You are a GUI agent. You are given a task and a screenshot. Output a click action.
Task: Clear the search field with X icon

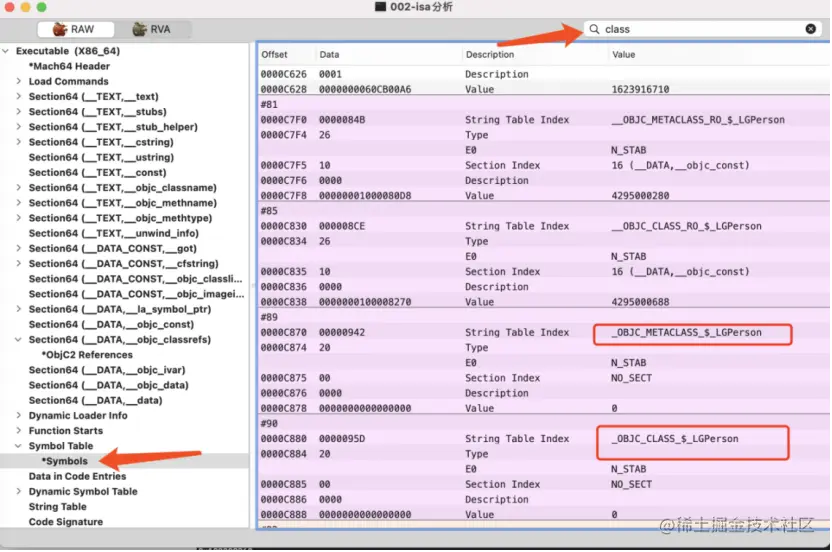click(x=810, y=29)
